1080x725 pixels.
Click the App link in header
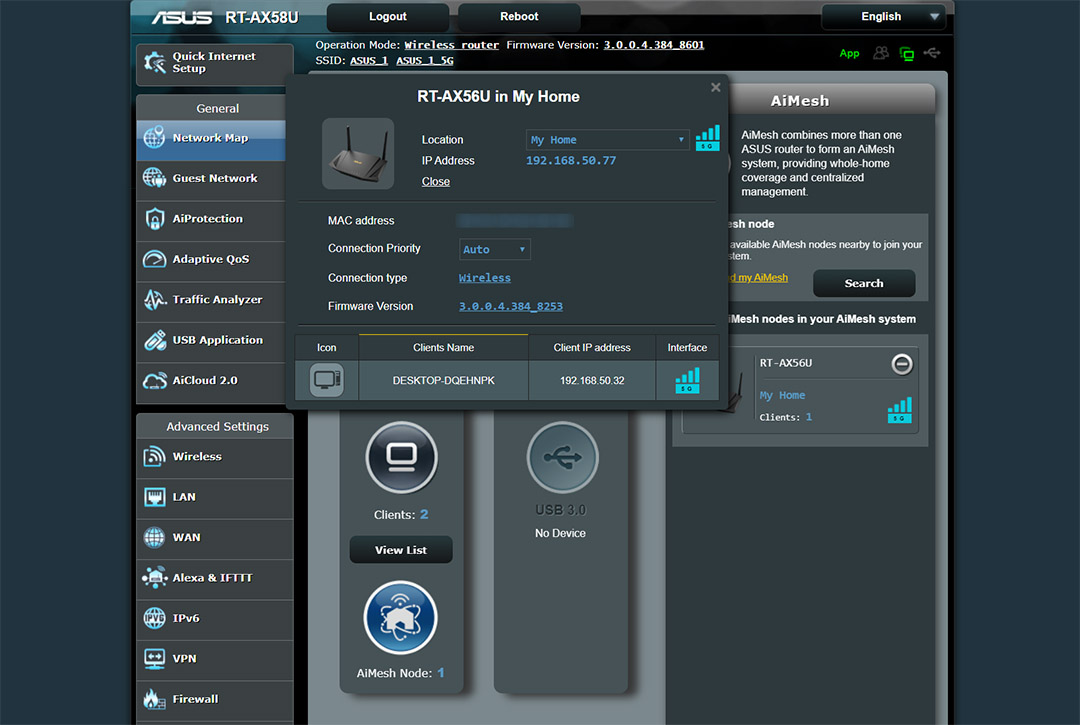coord(849,53)
